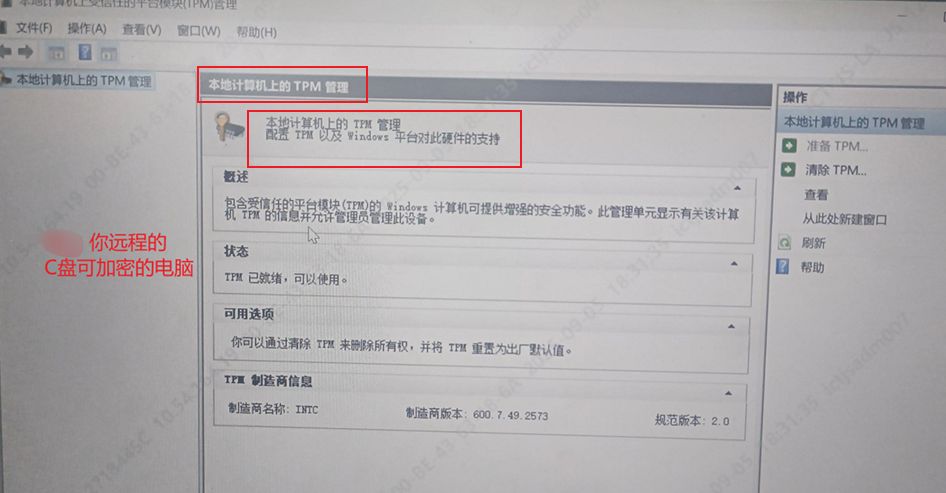The image size is (946, 493).
Task: Collapse the TPM 制造商信息 section
Action: [728, 393]
